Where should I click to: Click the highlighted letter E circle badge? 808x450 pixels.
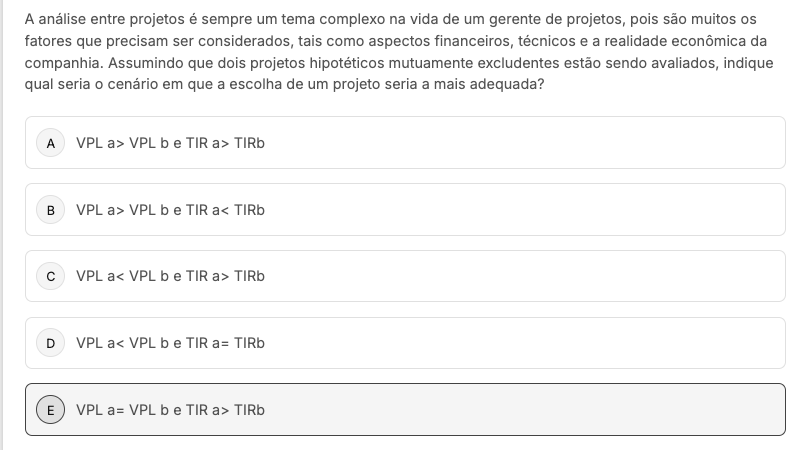(51, 410)
